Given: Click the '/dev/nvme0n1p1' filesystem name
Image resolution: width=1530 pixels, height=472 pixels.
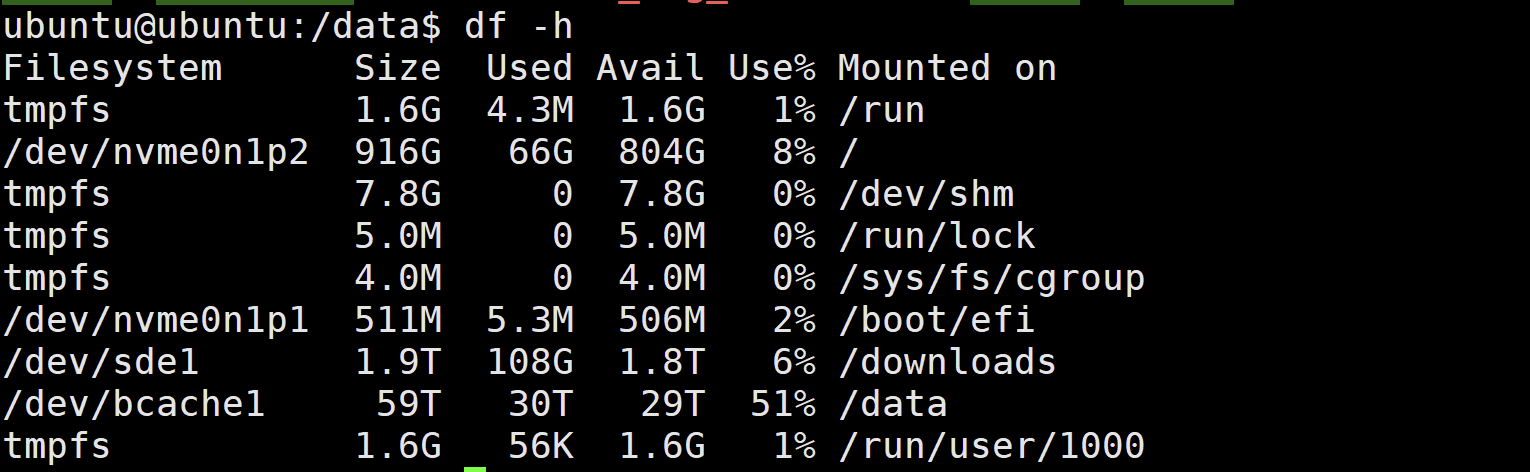Looking at the screenshot, I should (156, 320).
